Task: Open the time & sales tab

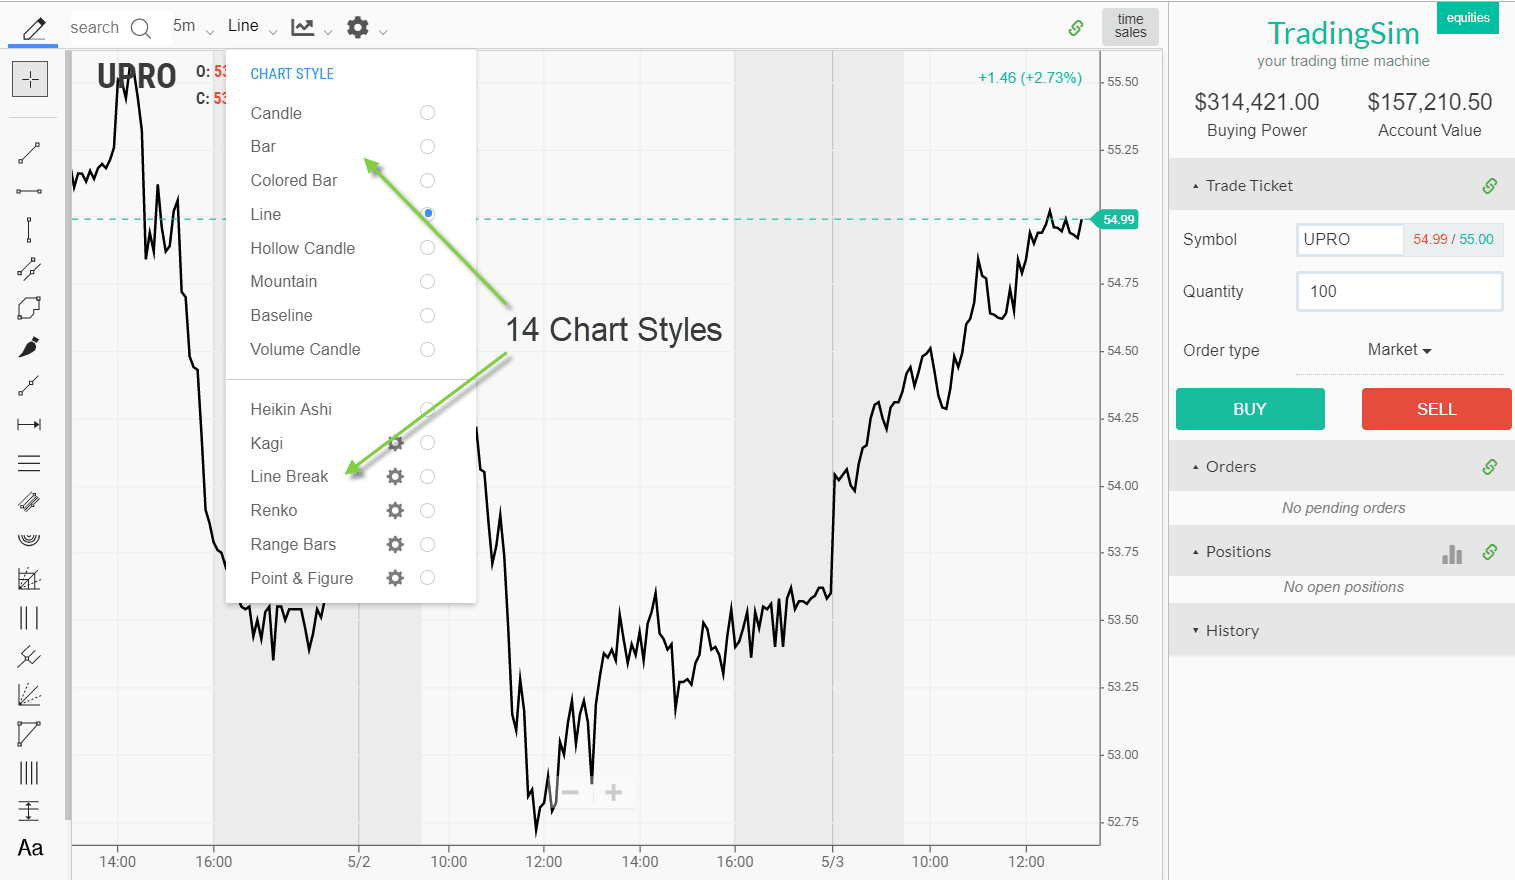Action: [1129, 27]
